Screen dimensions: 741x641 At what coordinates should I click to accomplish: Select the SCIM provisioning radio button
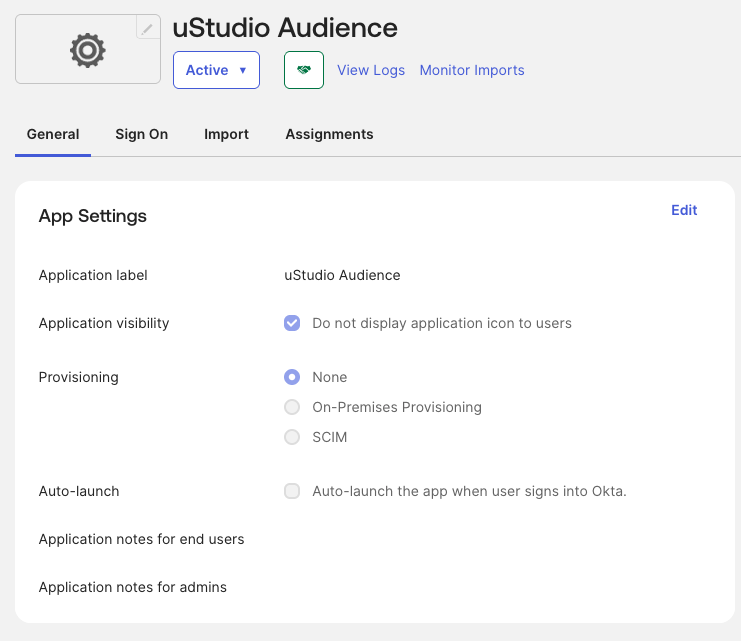(292, 437)
